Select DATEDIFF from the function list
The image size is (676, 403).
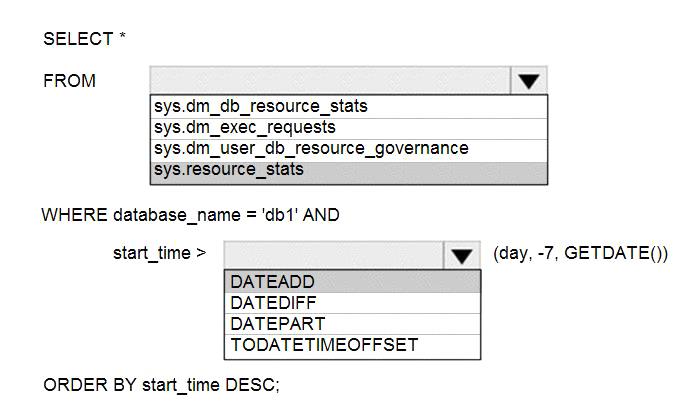[x=352, y=303]
